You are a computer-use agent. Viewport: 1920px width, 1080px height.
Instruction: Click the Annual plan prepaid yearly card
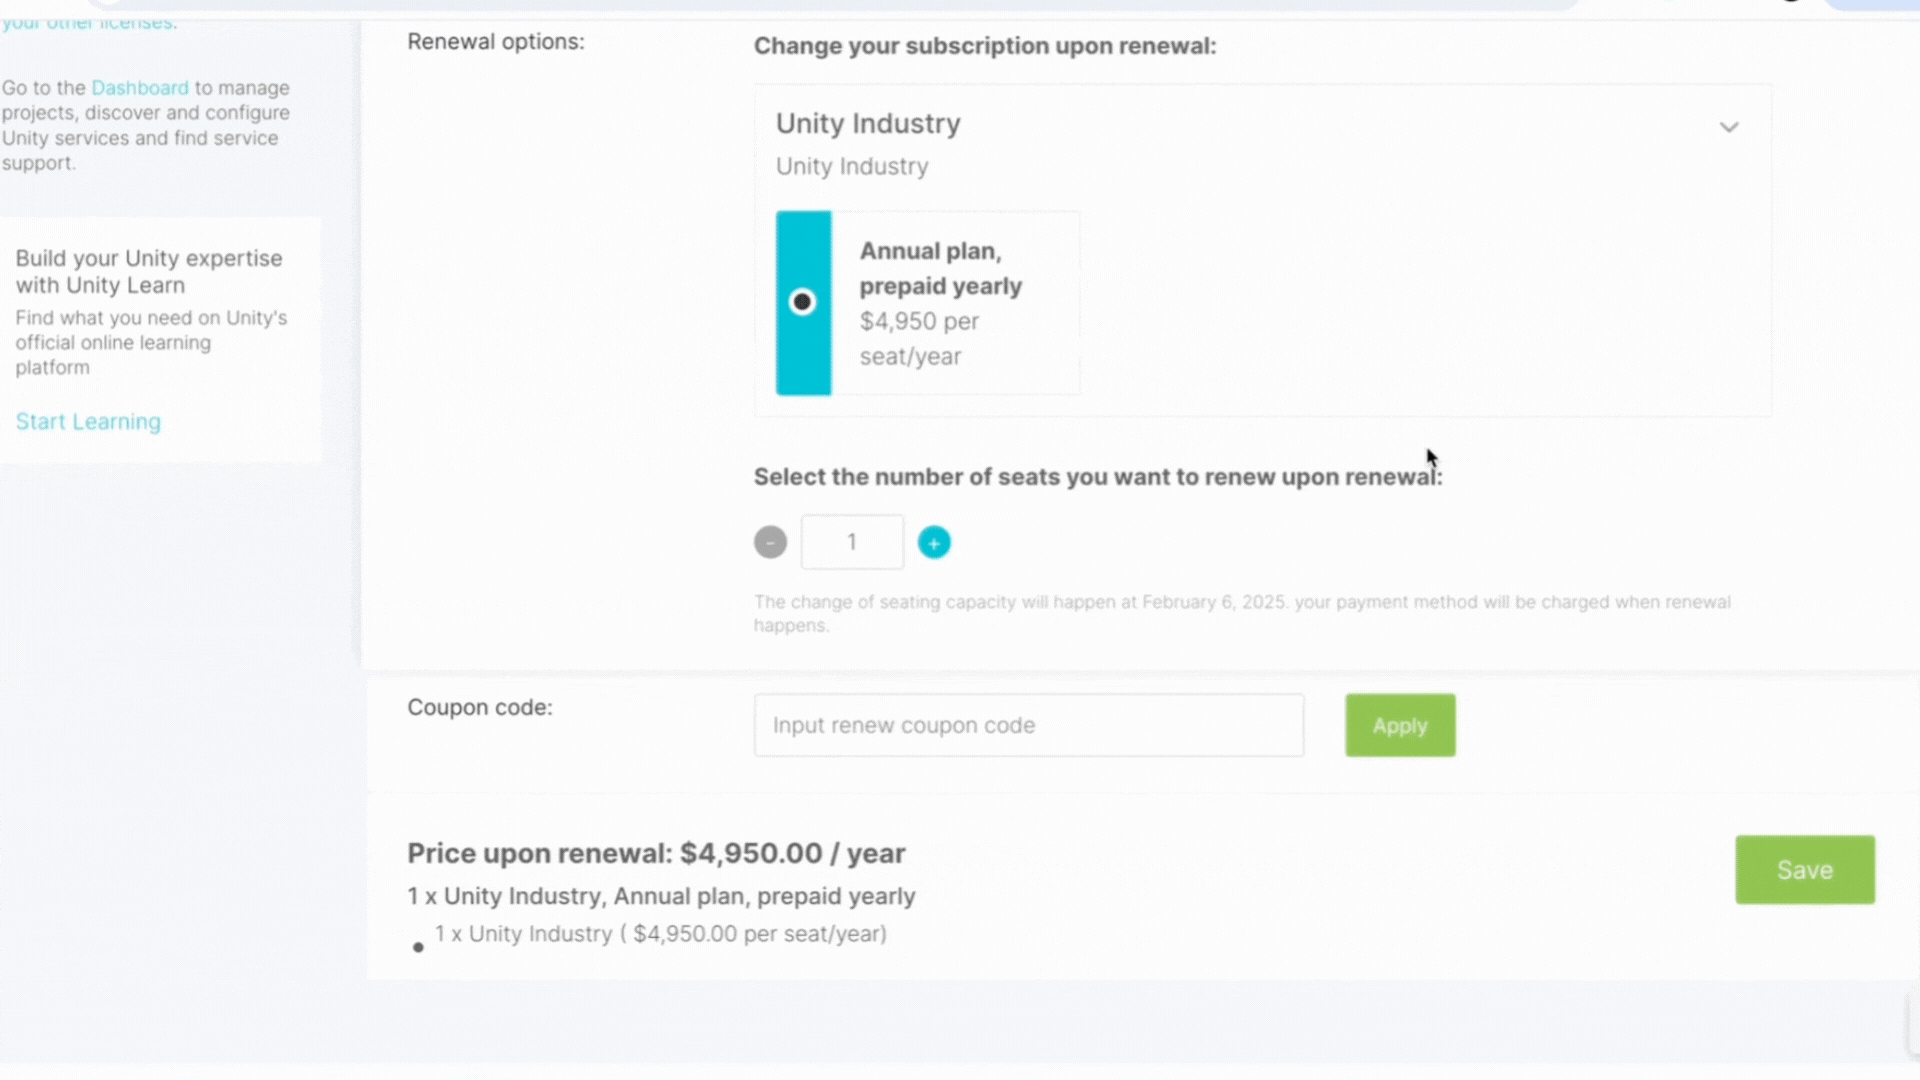[955, 303]
